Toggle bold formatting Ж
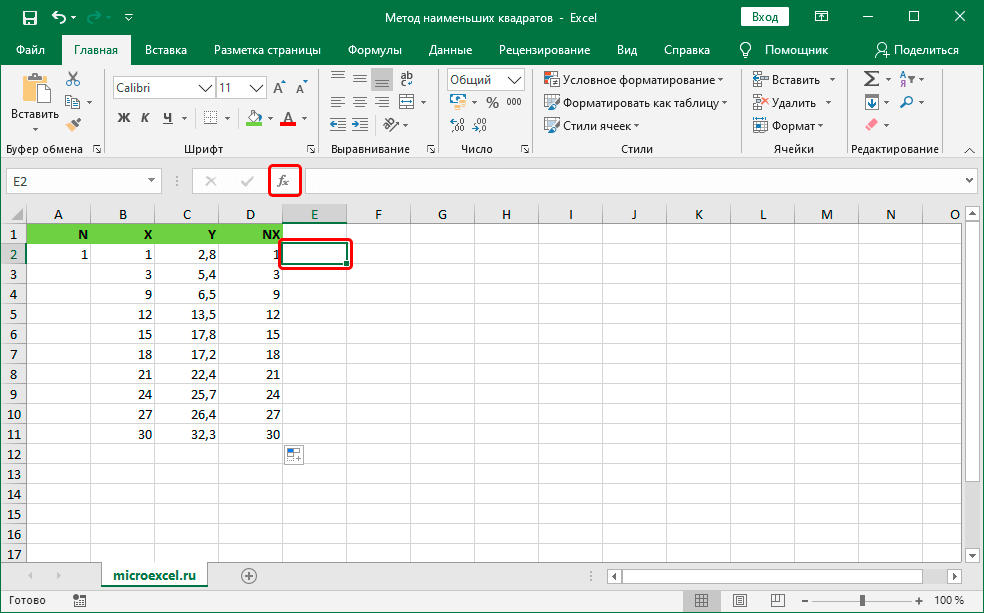984x613 pixels. (x=124, y=118)
